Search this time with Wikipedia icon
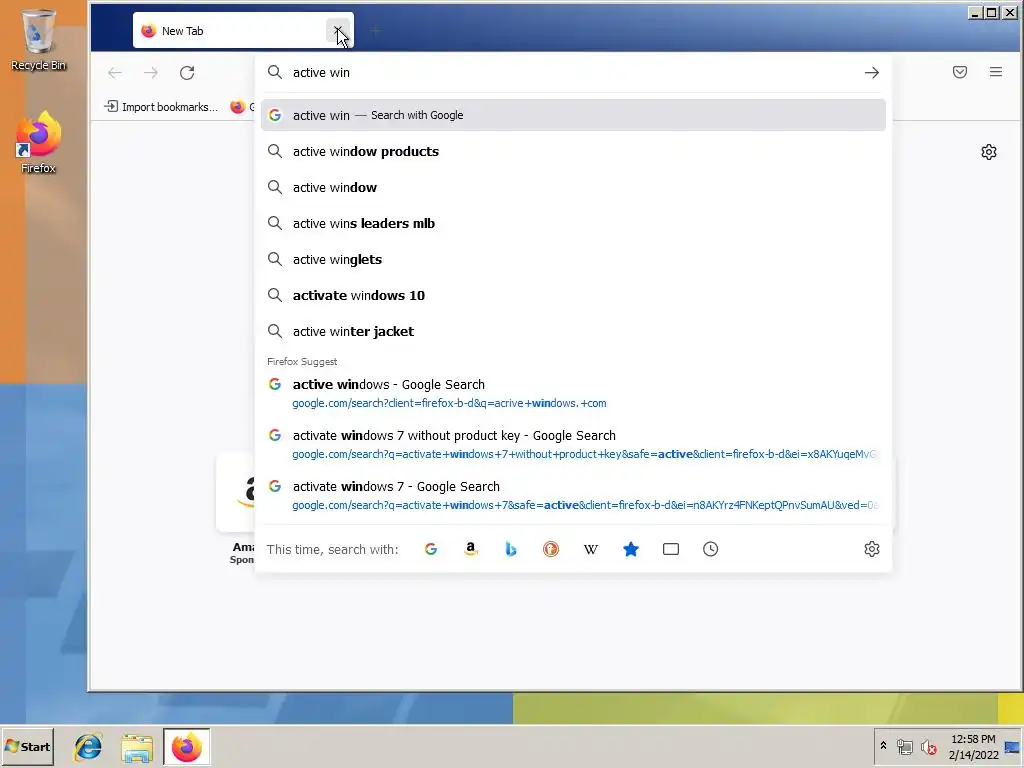The height and width of the screenshot is (768, 1024). coord(590,549)
